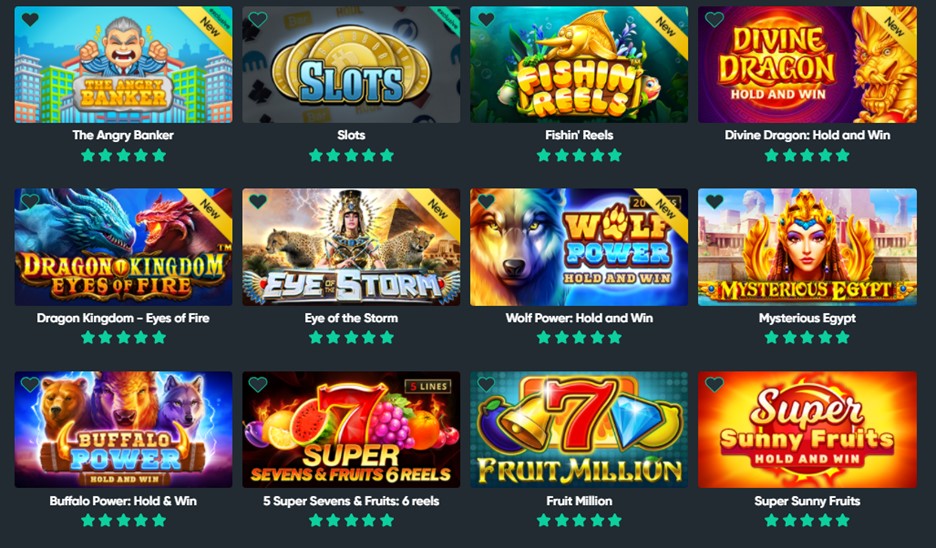Click Mysterious Egypt third rating star
The width and height of the screenshot is (936, 548).
(x=807, y=337)
